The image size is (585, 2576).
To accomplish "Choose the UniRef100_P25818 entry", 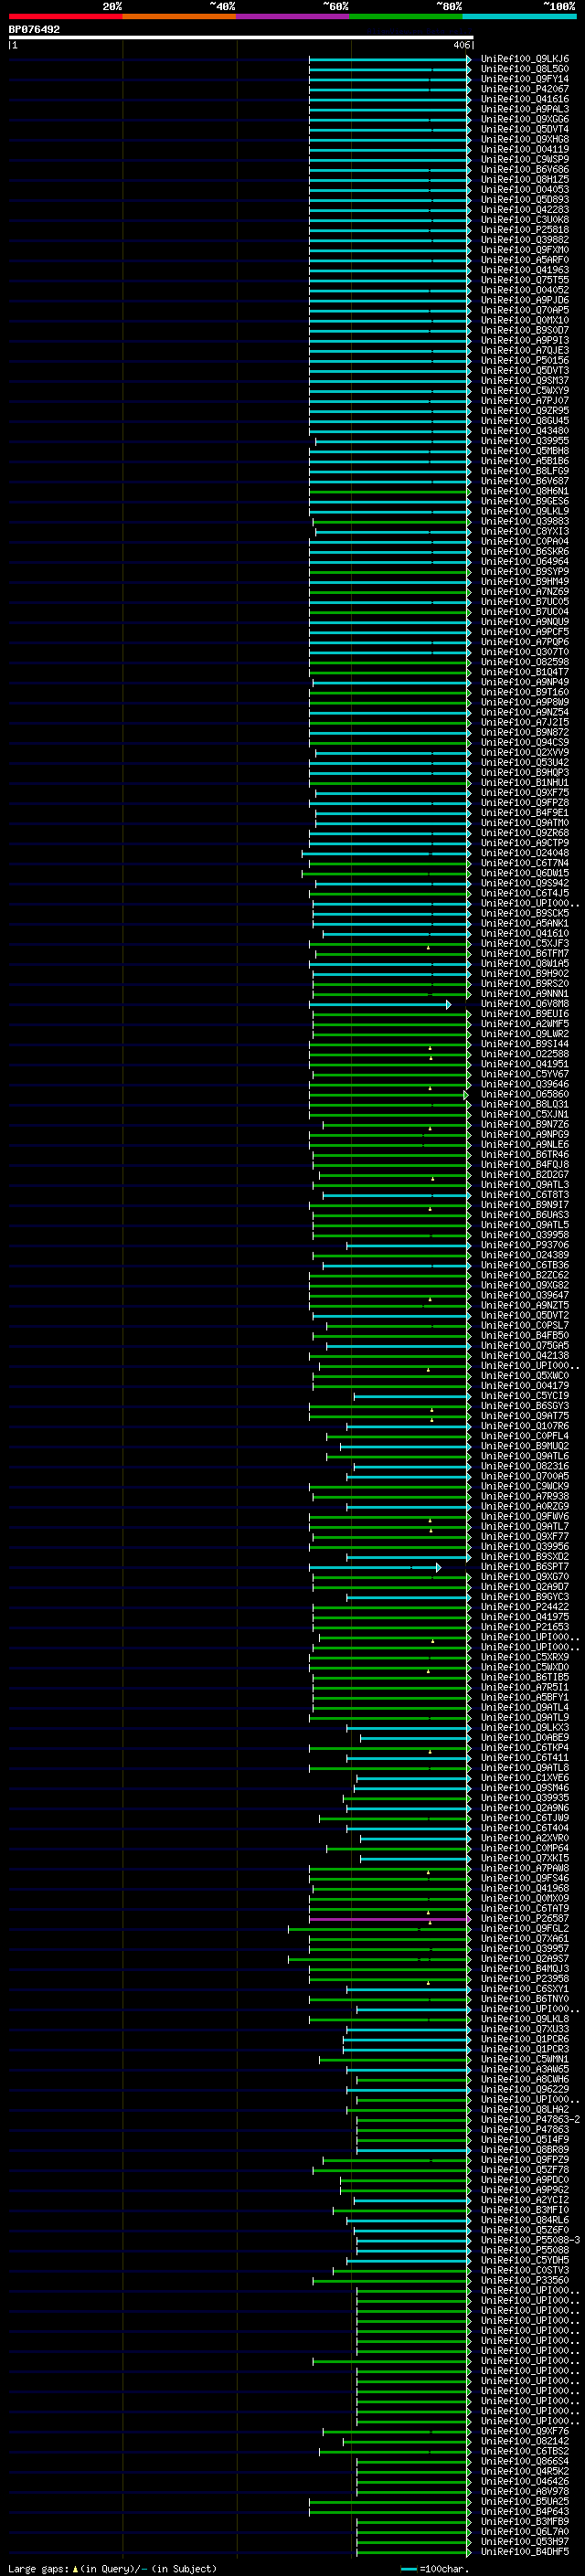I will click(524, 230).
